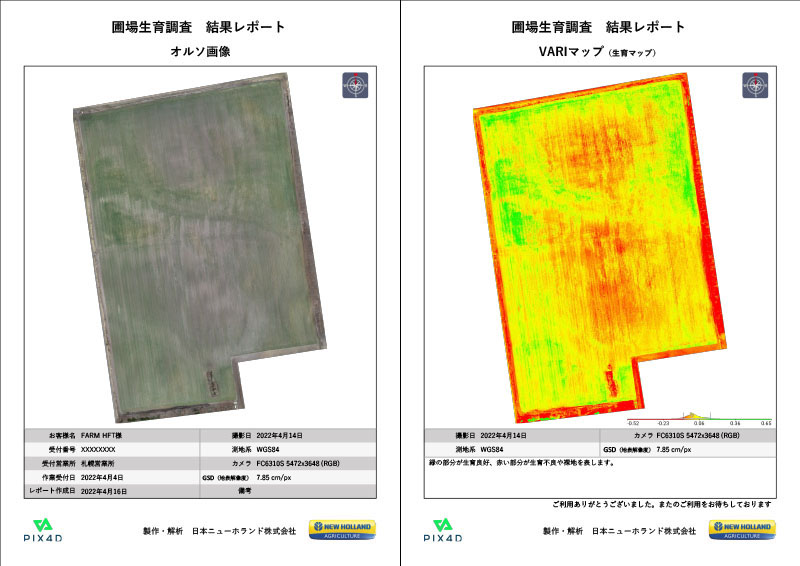The width and height of the screenshot is (800, 566).
Task: Click the New Holland logo on the right page
Action: (x=742, y=530)
